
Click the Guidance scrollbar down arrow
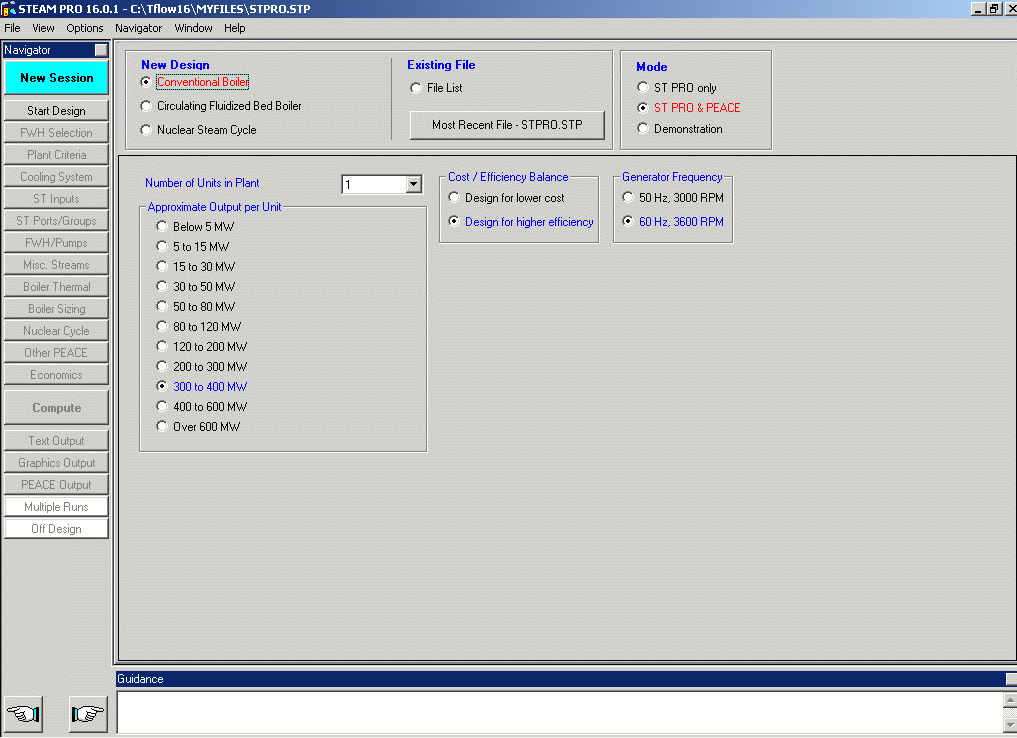(x=1010, y=724)
